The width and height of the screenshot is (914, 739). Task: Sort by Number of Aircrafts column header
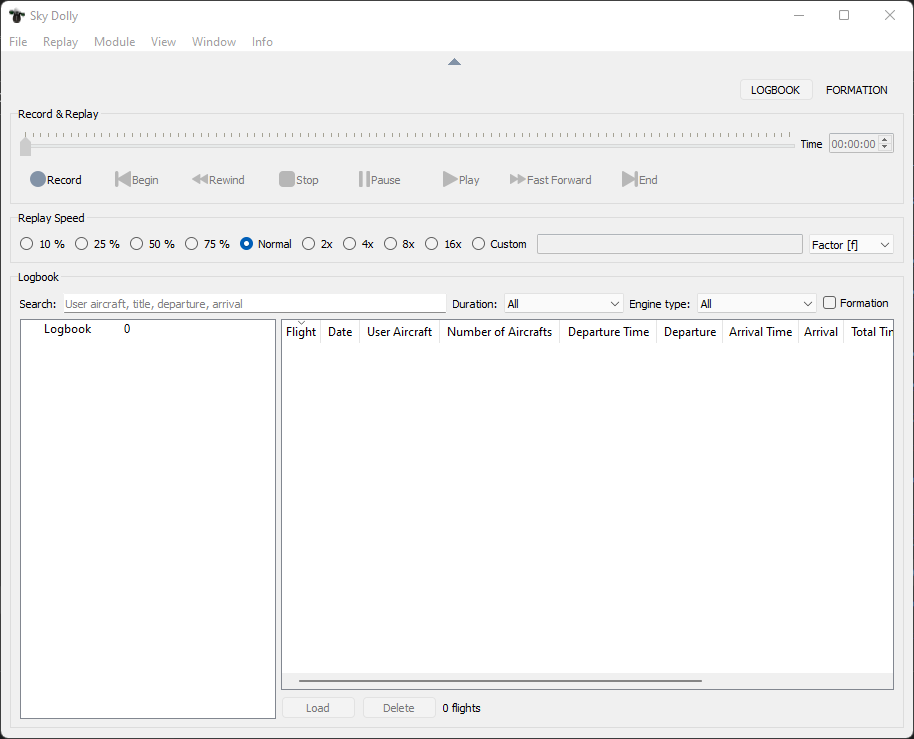(500, 332)
